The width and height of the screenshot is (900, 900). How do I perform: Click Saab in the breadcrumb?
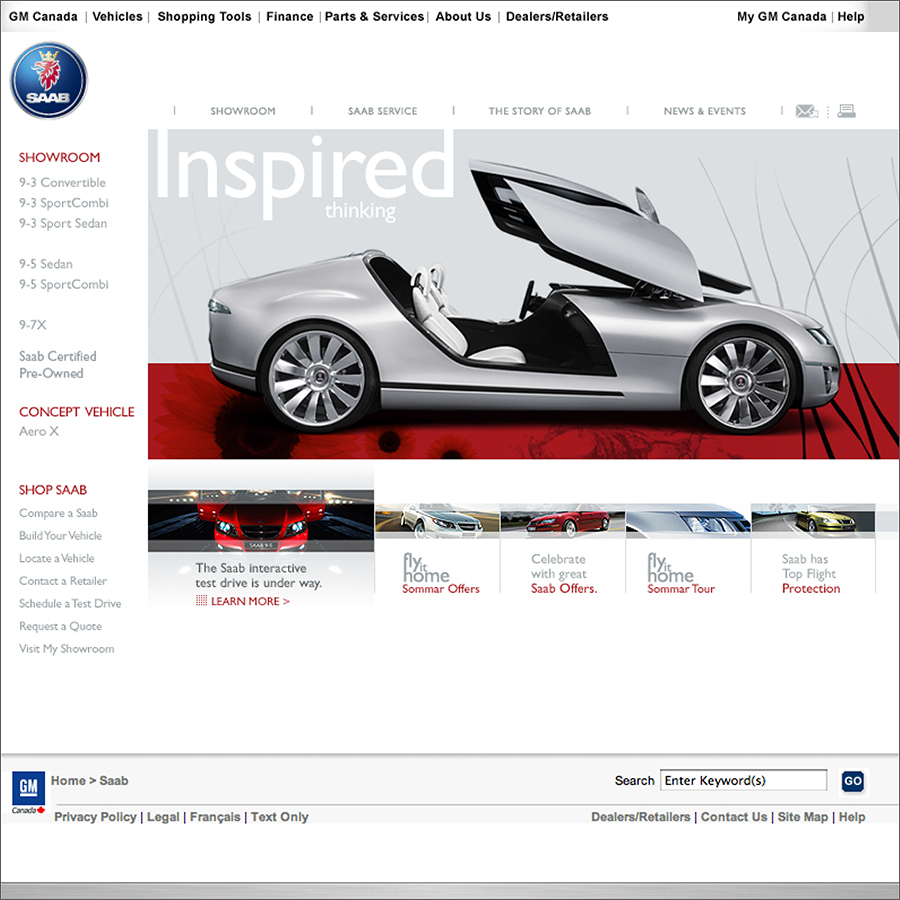[114, 781]
